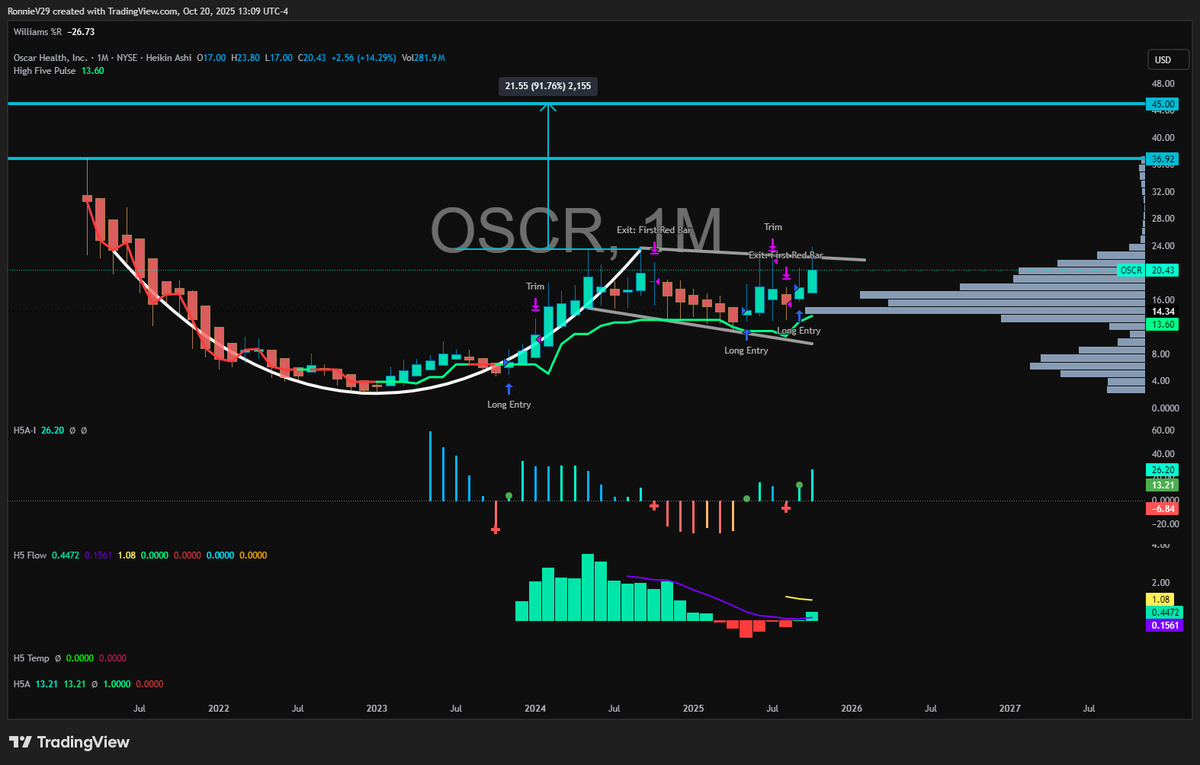Click the OSCR, 1M chart title text
Image resolution: width=1200 pixels, height=765 pixels.
click(576, 231)
